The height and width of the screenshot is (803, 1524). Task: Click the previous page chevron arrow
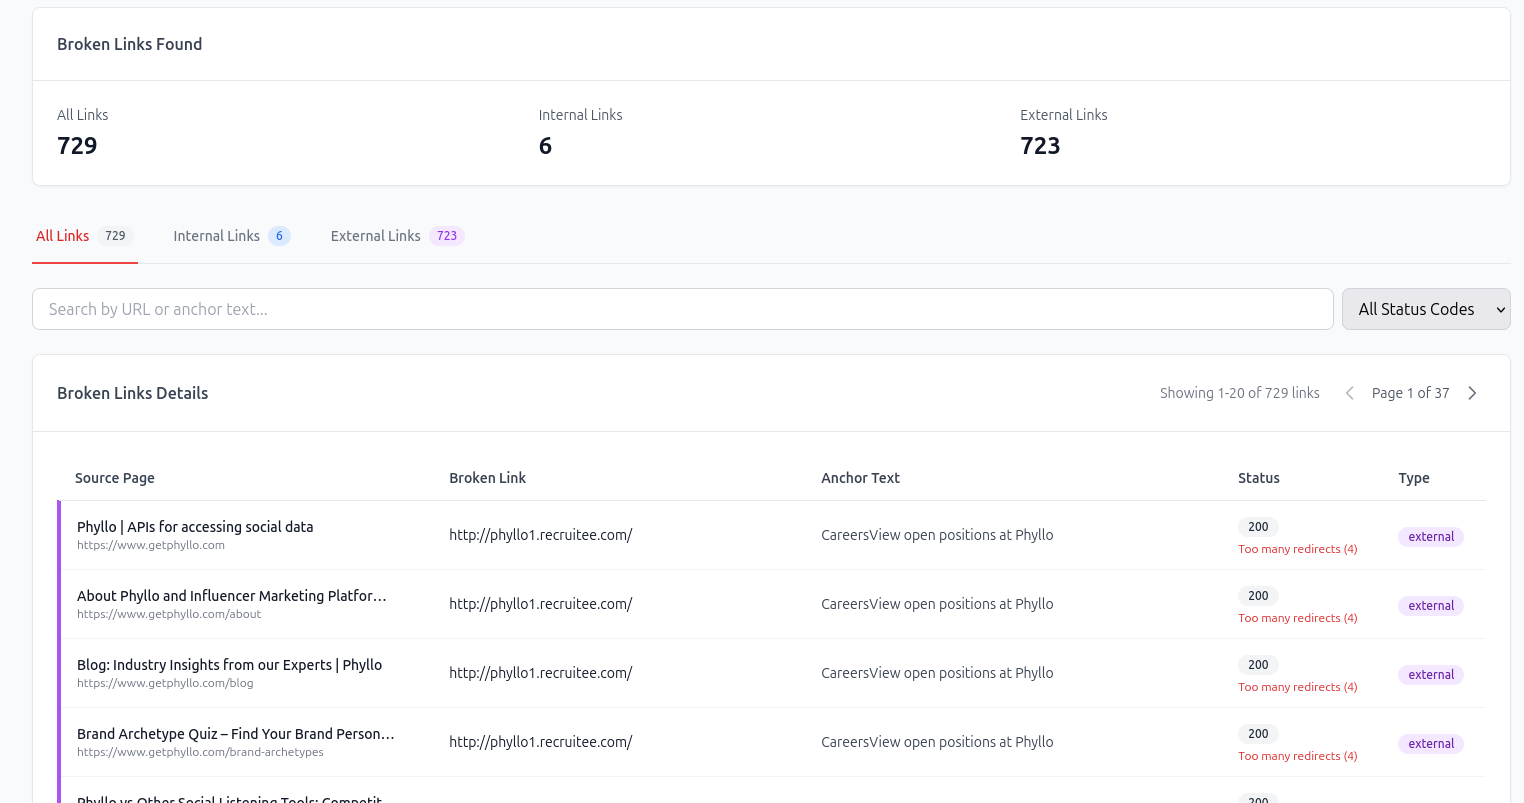pyautogui.click(x=1349, y=392)
